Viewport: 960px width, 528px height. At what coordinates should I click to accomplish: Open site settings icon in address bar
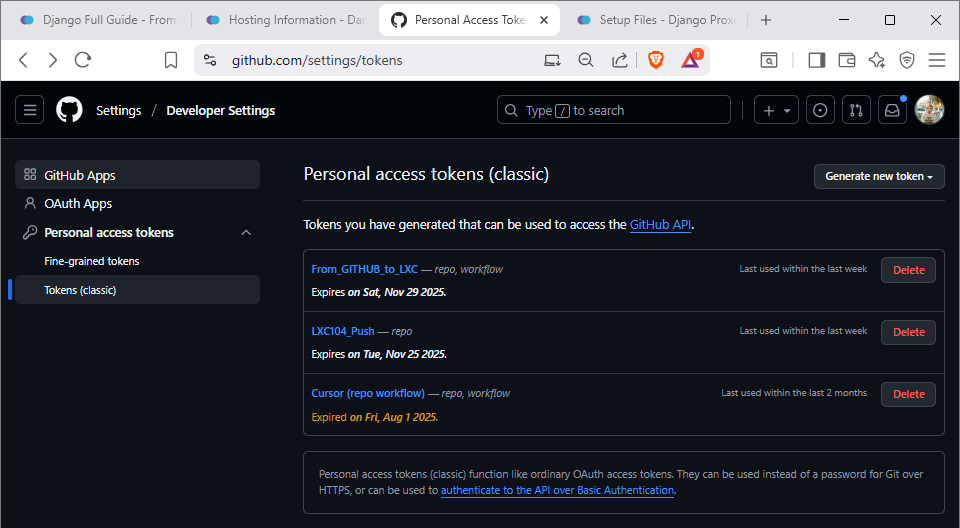pyautogui.click(x=210, y=60)
